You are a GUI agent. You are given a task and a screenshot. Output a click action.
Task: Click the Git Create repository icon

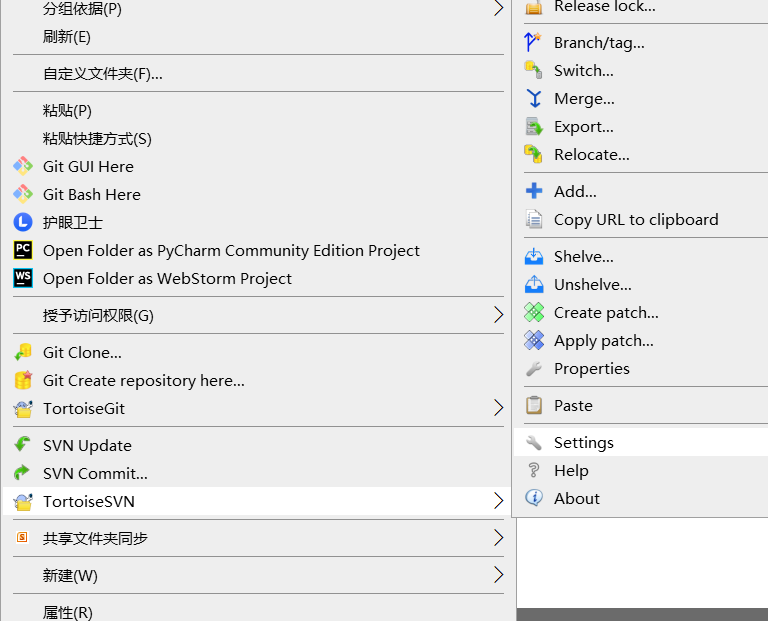click(x=23, y=380)
